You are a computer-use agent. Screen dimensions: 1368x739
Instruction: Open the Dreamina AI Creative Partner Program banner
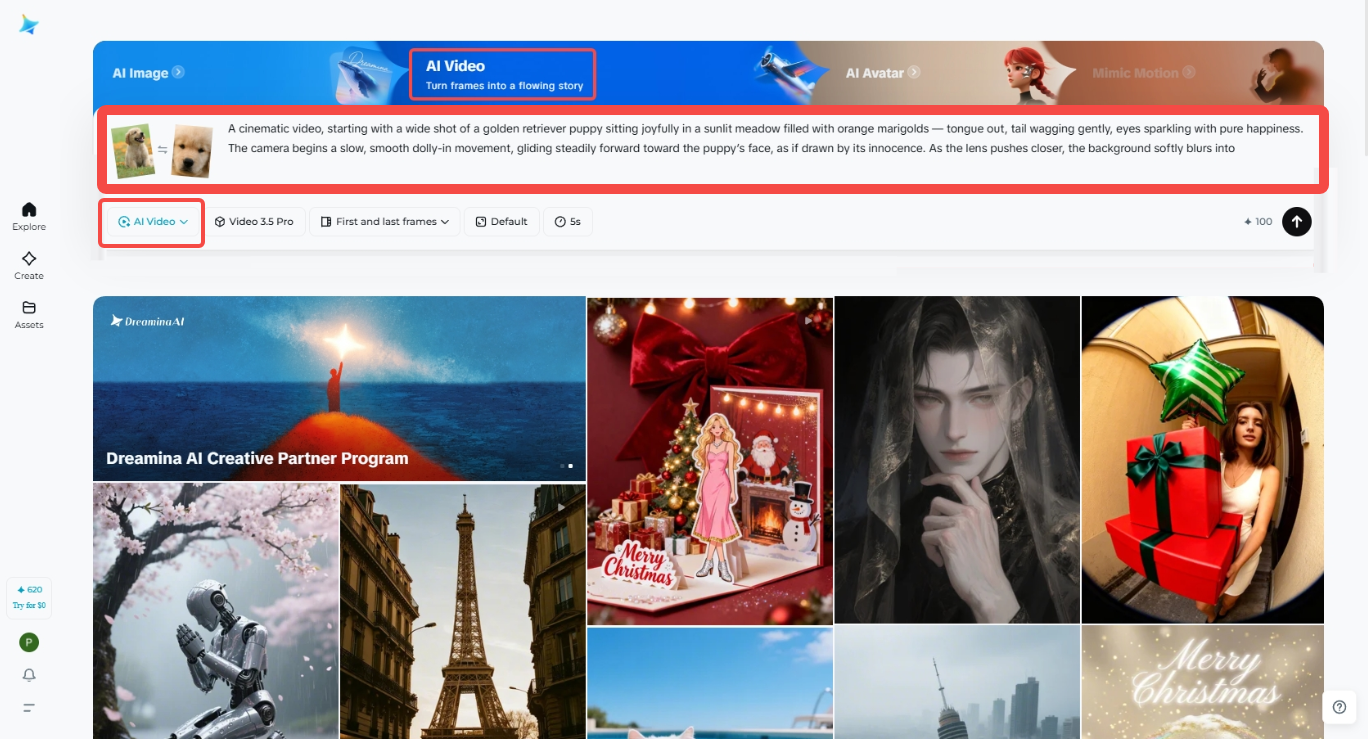(339, 388)
